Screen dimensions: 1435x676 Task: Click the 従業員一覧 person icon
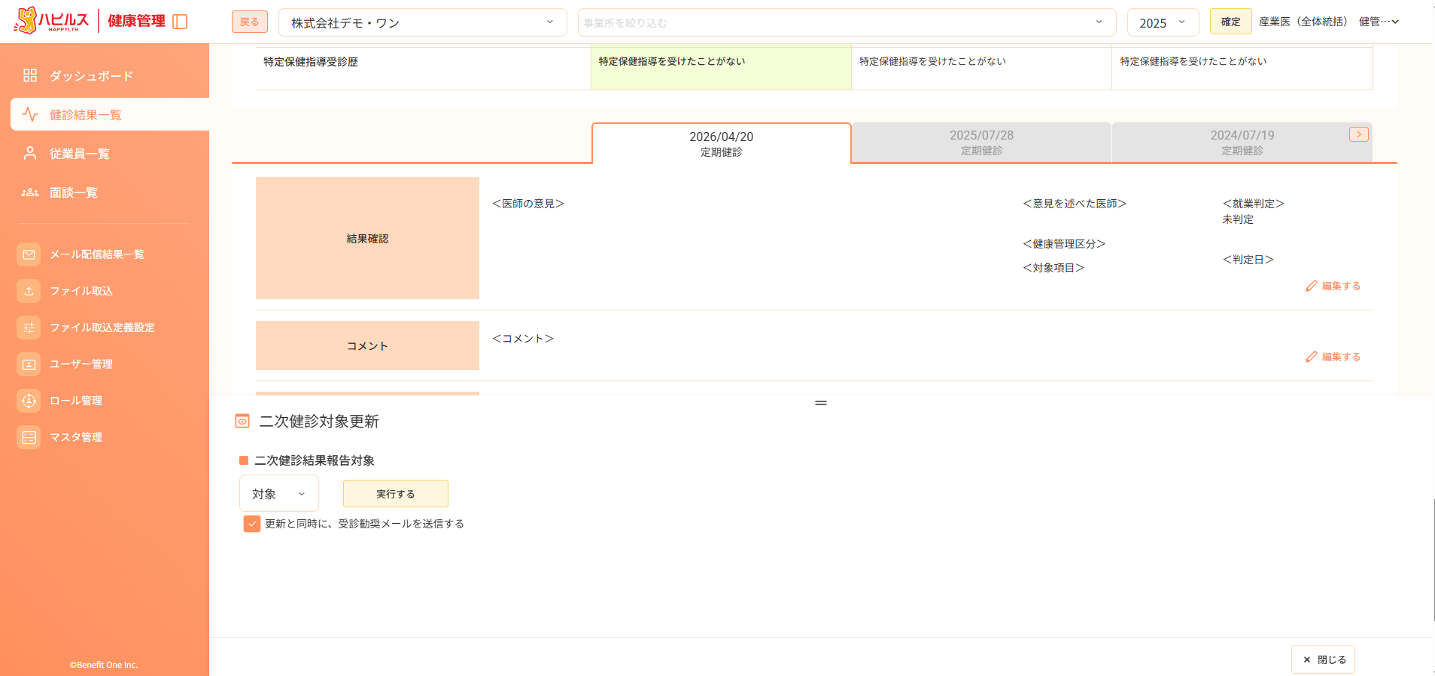pyautogui.click(x=30, y=153)
